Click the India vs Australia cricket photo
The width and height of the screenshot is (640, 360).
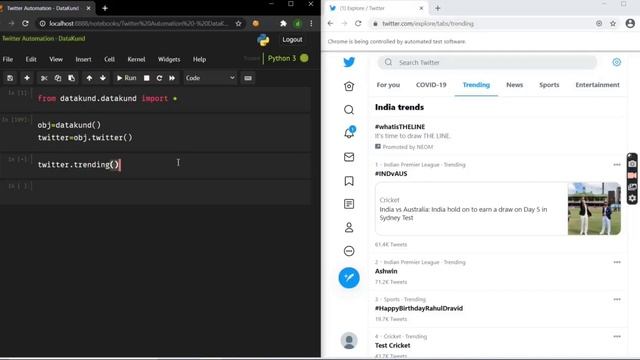coord(594,209)
